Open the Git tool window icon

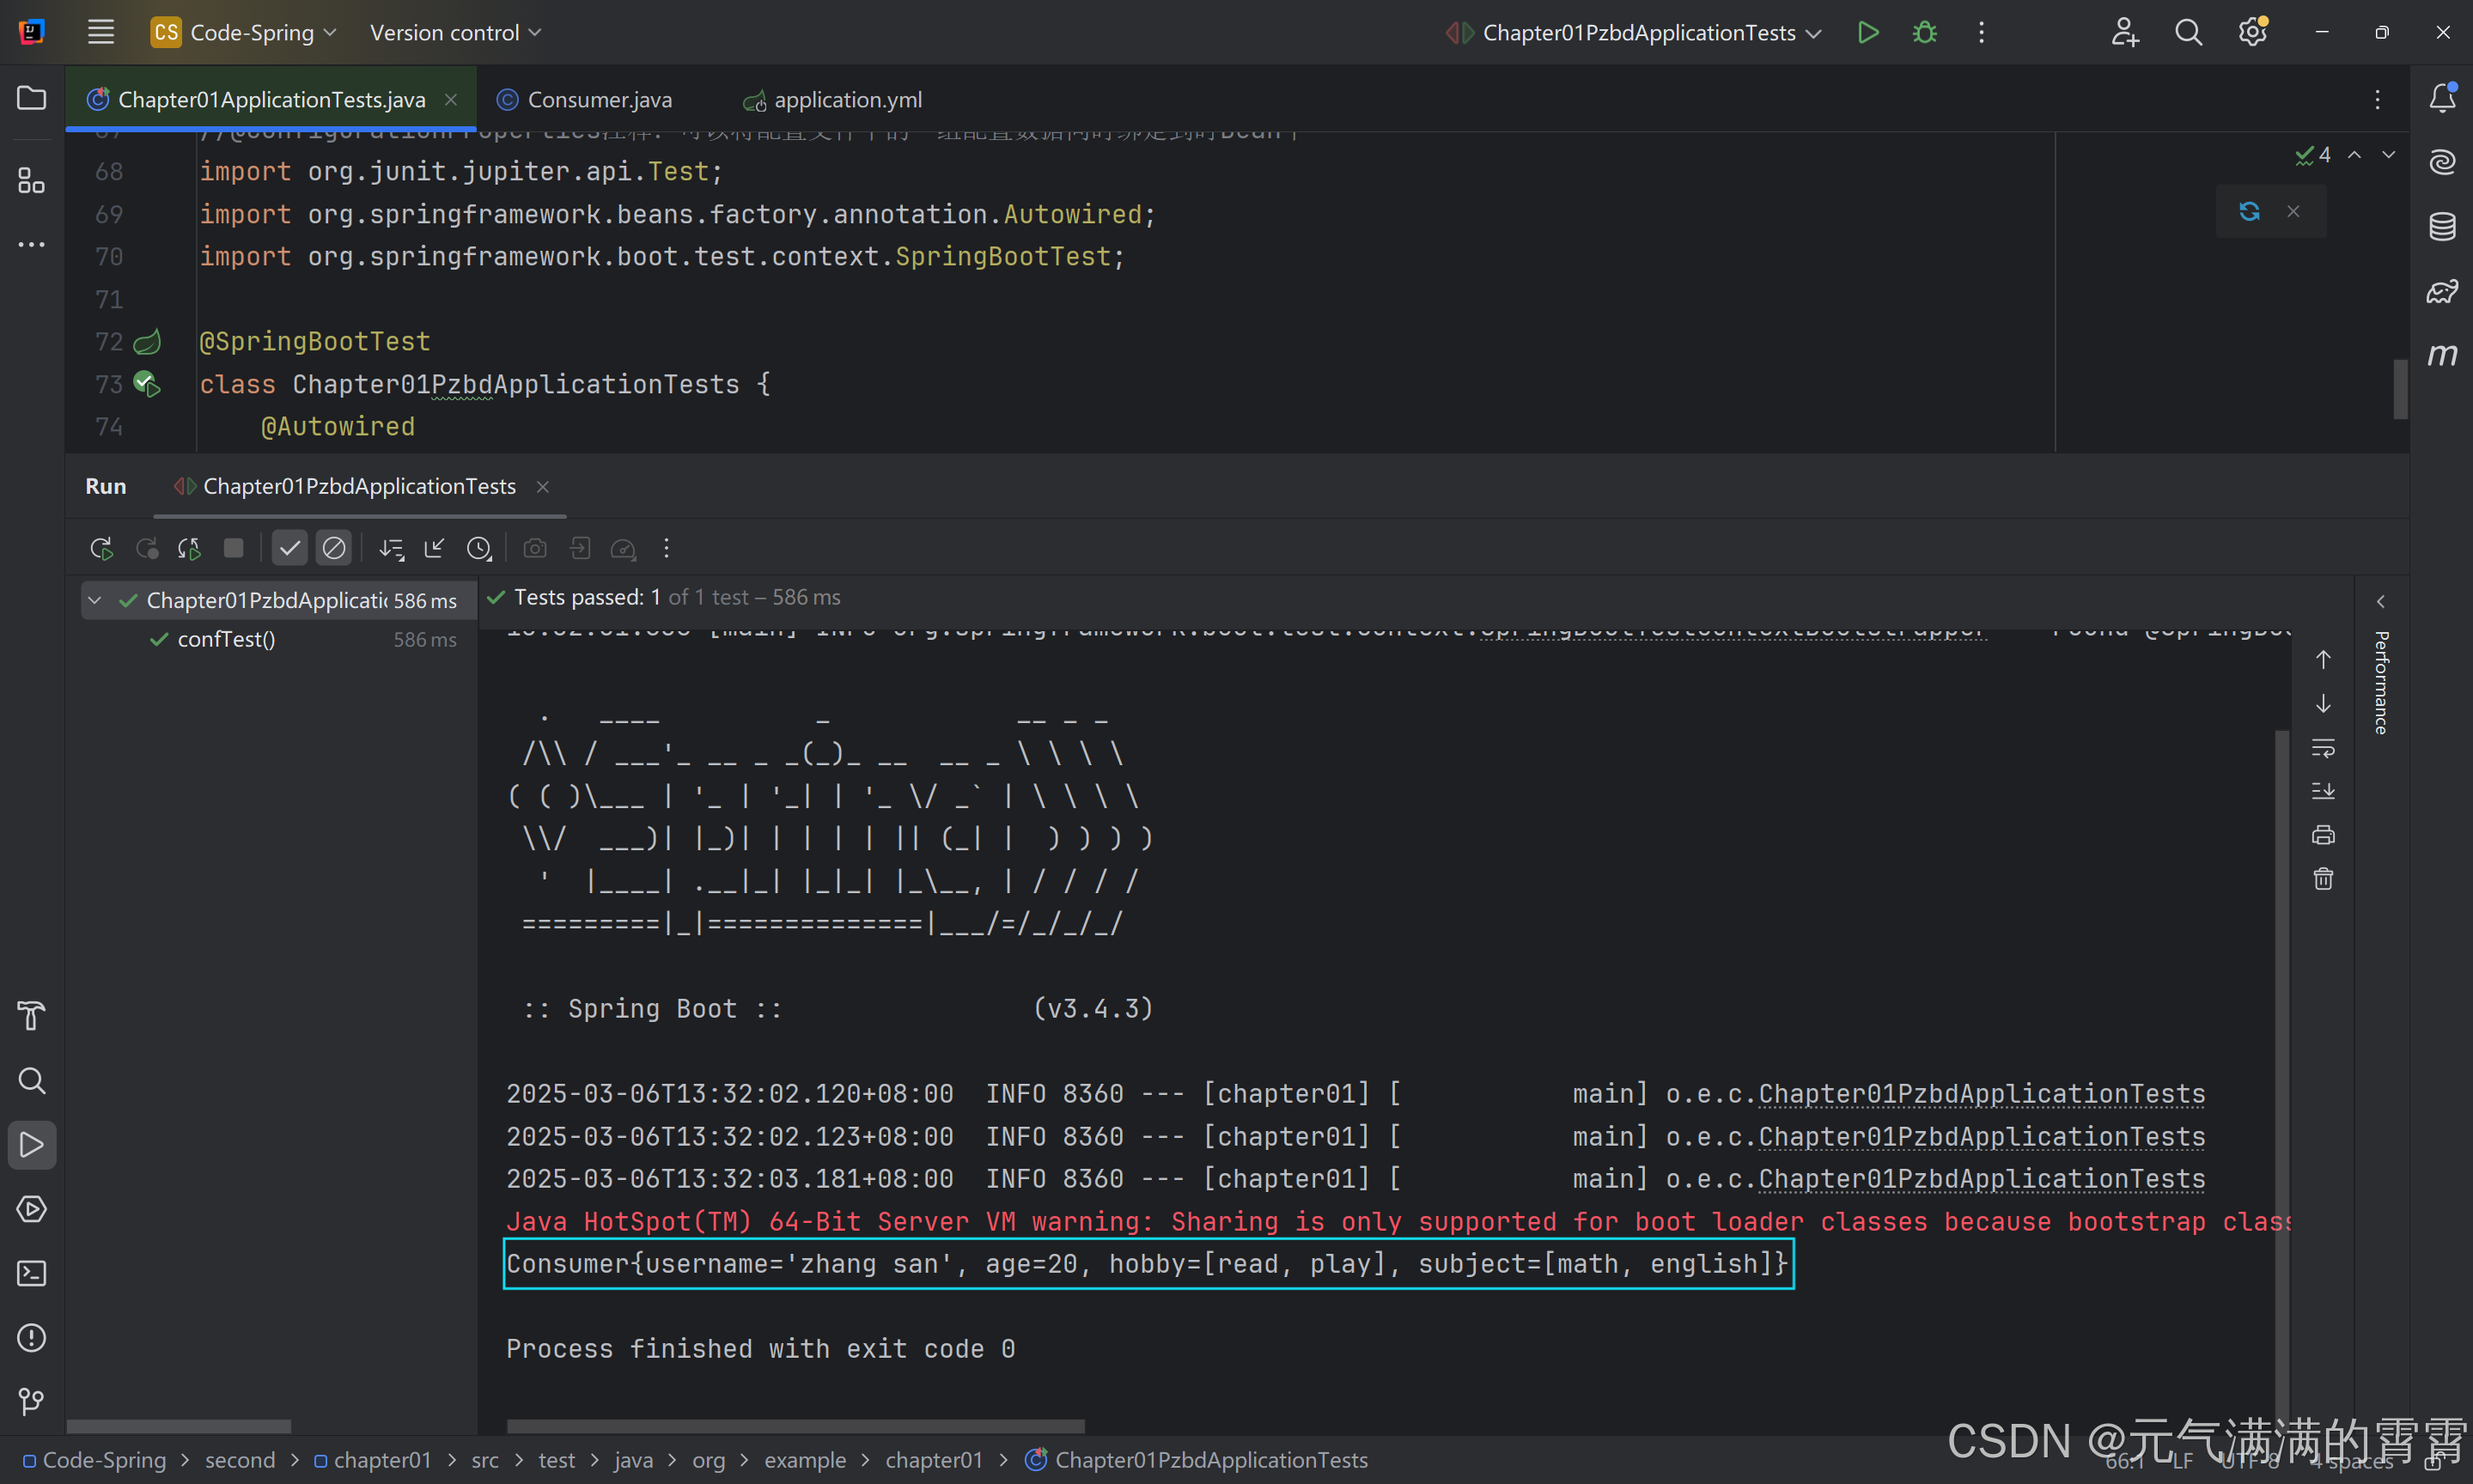point(31,1401)
